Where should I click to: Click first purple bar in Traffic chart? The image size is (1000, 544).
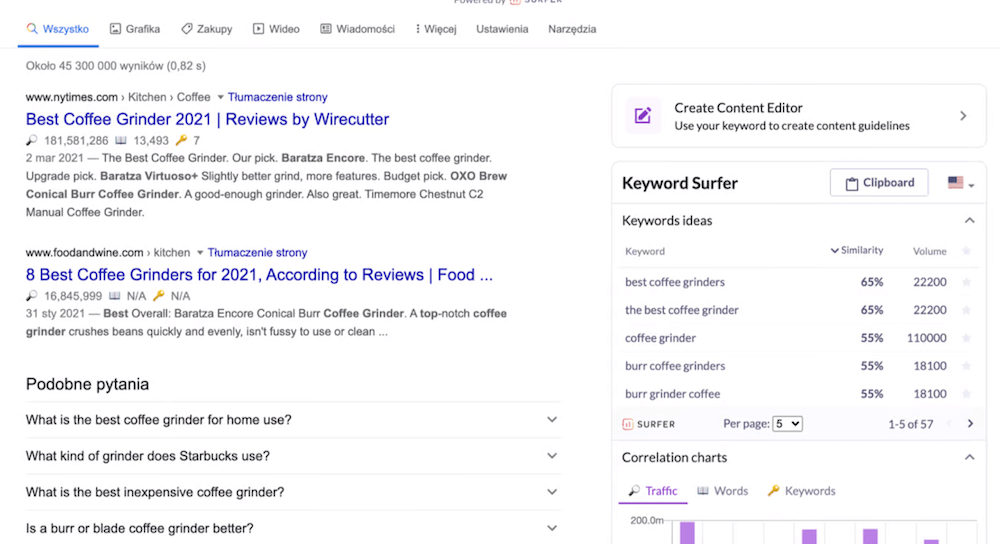tap(687, 533)
